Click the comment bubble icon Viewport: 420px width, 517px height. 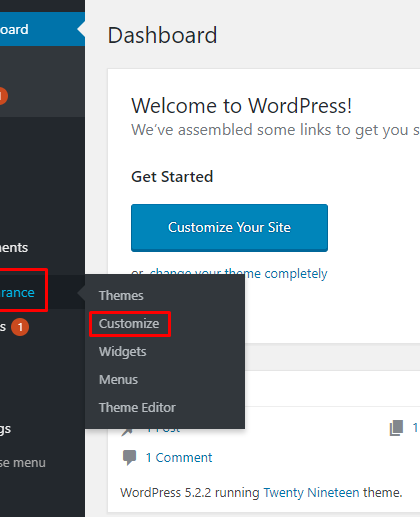[x=129, y=457]
